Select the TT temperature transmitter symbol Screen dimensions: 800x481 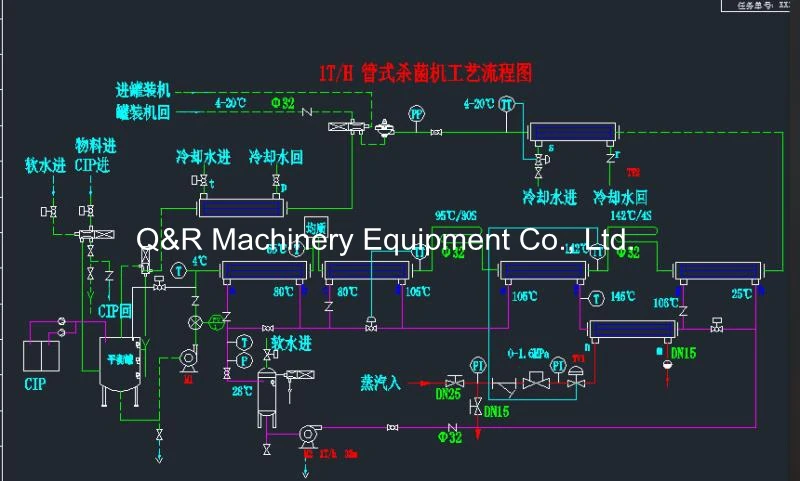tap(506, 104)
